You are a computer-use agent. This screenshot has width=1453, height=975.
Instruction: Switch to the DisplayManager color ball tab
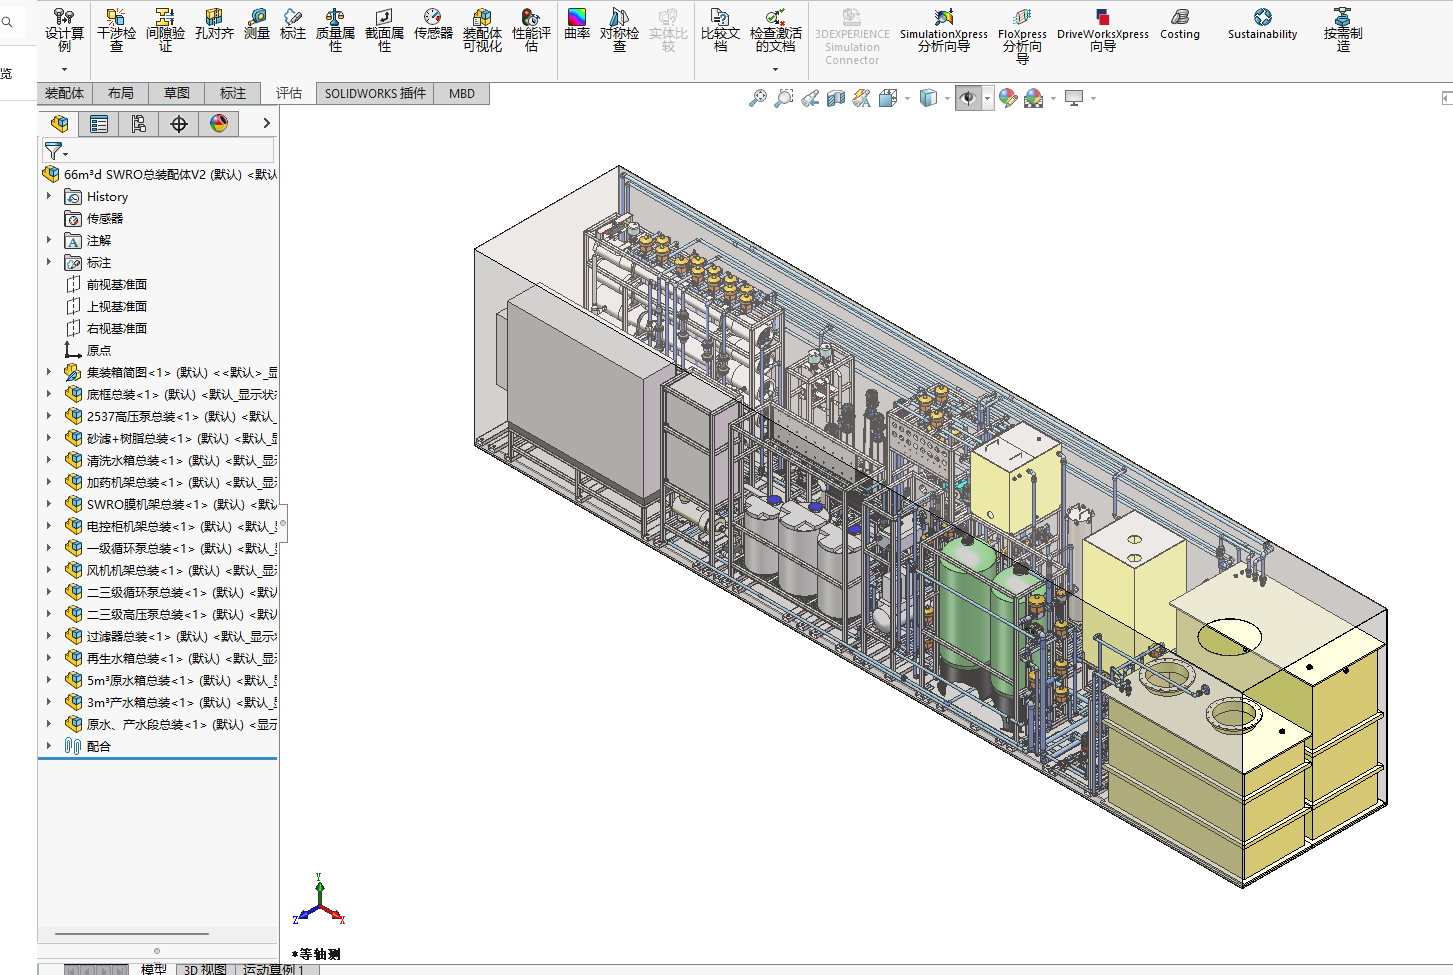coord(219,124)
